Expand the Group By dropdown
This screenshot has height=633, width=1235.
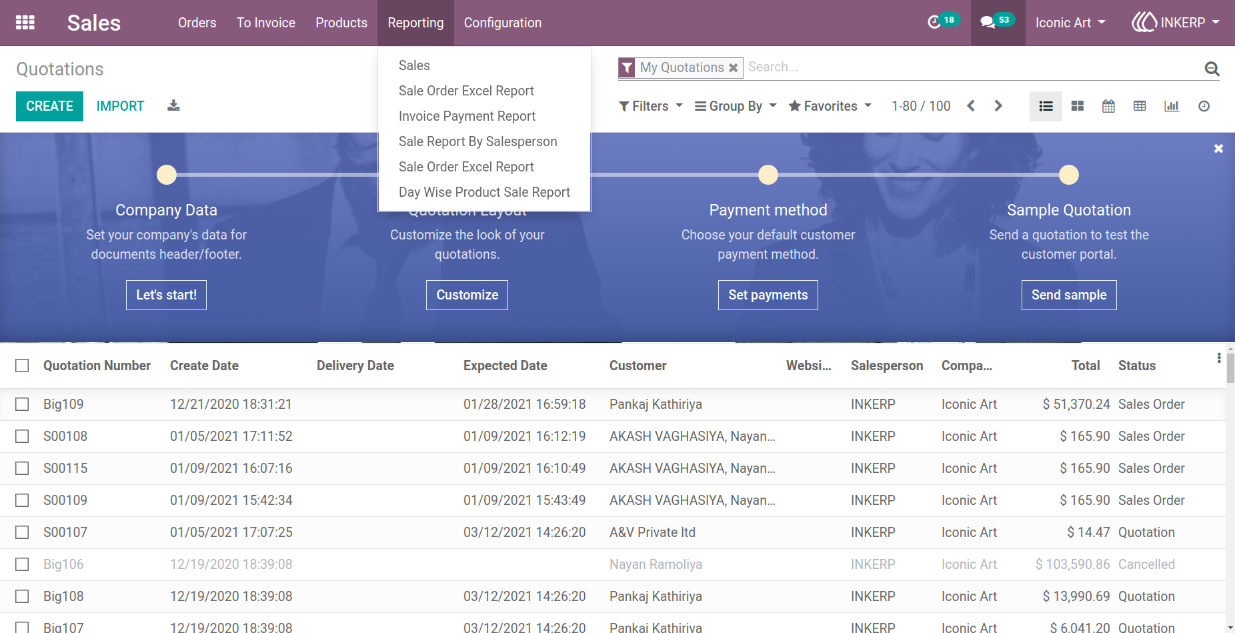(735, 106)
